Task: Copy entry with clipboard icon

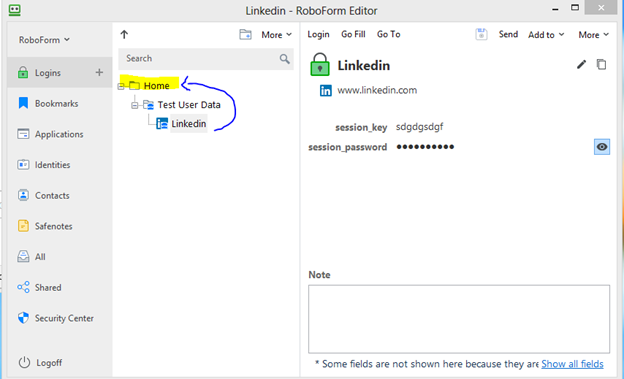Action: click(x=601, y=64)
